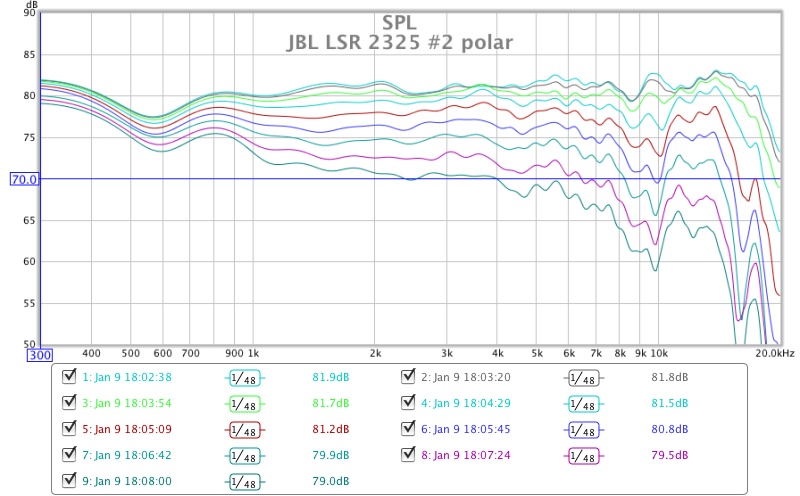Toggle visibility of trace 5 Jan 9 18:05:09
This screenshot has height=496, width=800.
tap(69, 429)
